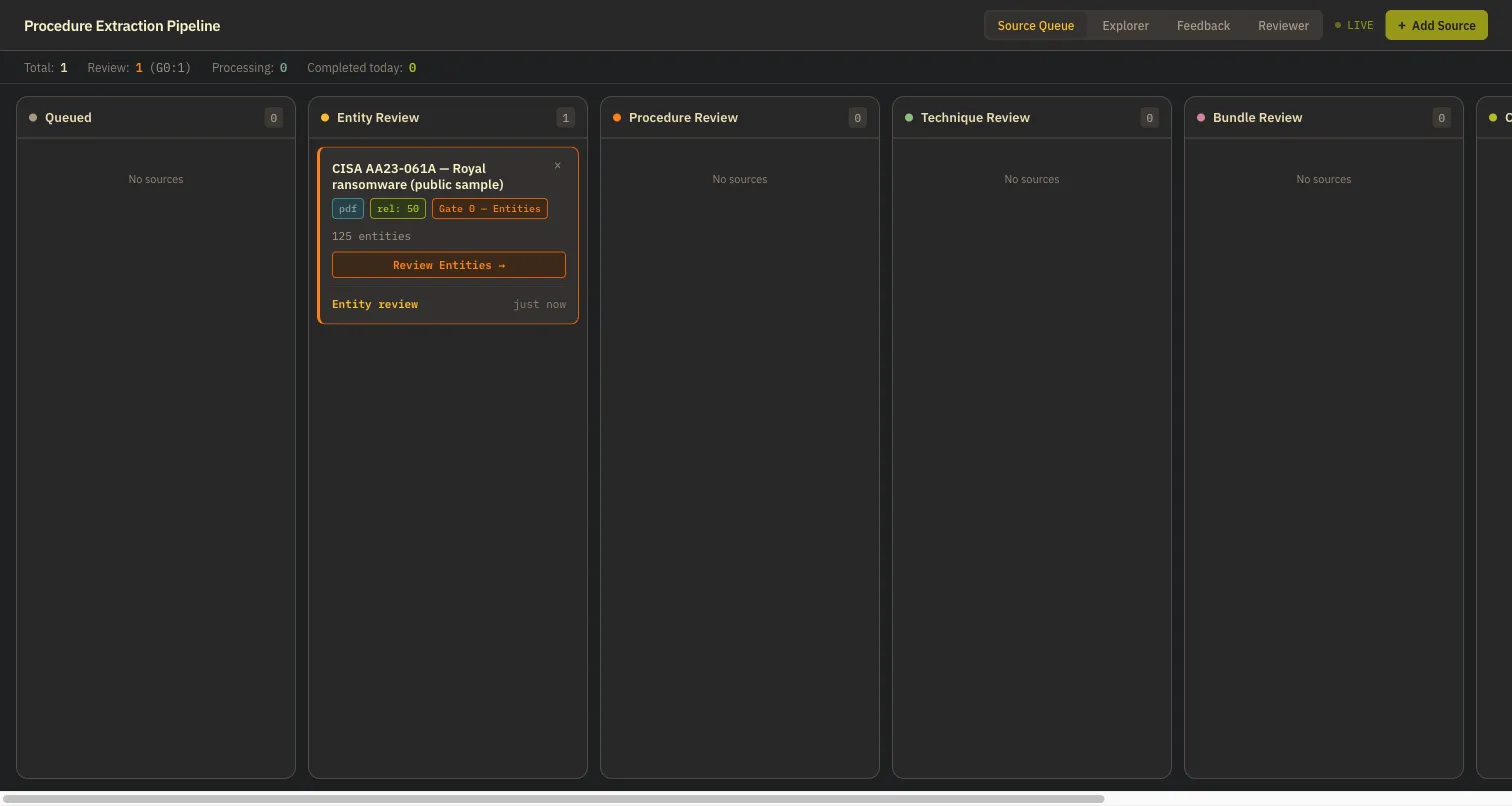Image resolution: width=1512 pixels, height=806 pixels.
Task: Open the Reviewer tab
Action: pos(1283,26)
